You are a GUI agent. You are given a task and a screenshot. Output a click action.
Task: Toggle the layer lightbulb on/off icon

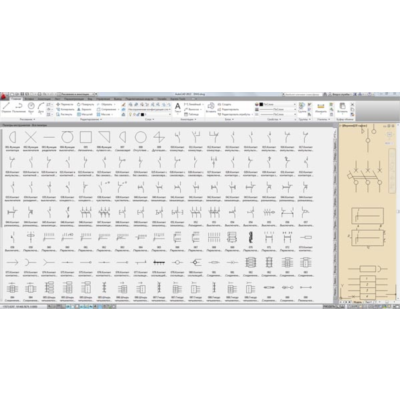pos(130,114)
